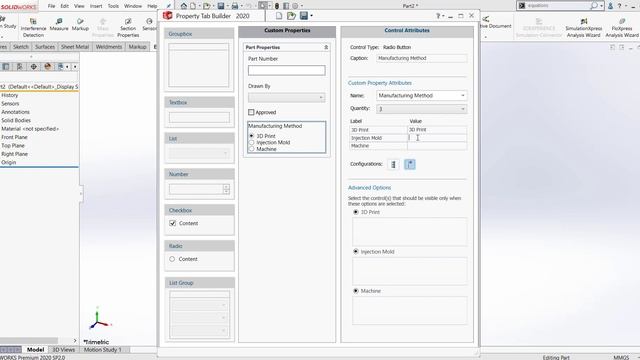Select the Measure tool

59,24
